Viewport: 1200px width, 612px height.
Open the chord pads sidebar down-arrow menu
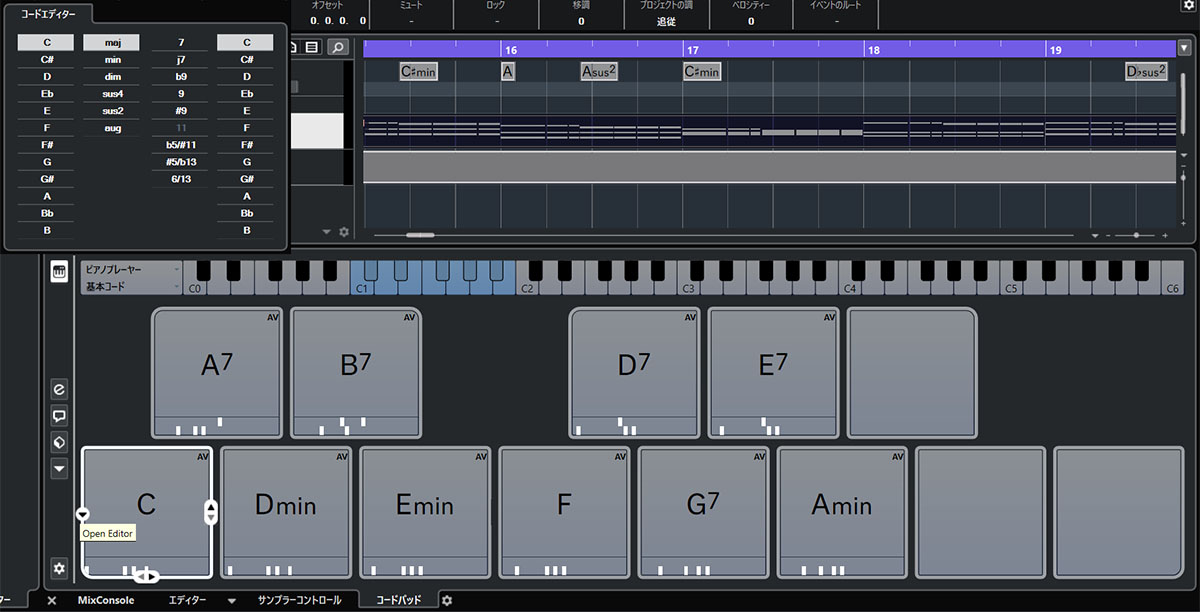[59, 468]
